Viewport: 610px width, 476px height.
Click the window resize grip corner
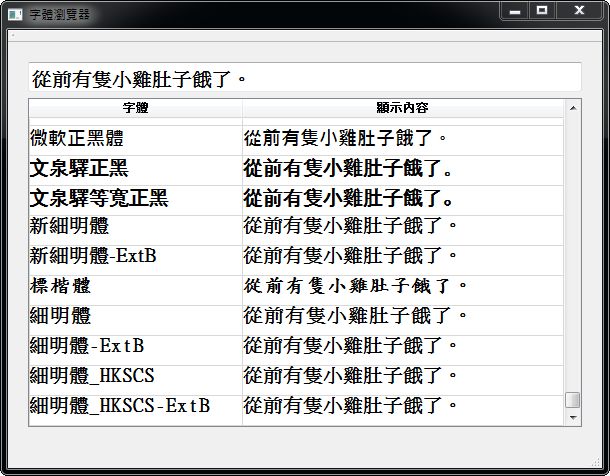click(x=596, y=462)
